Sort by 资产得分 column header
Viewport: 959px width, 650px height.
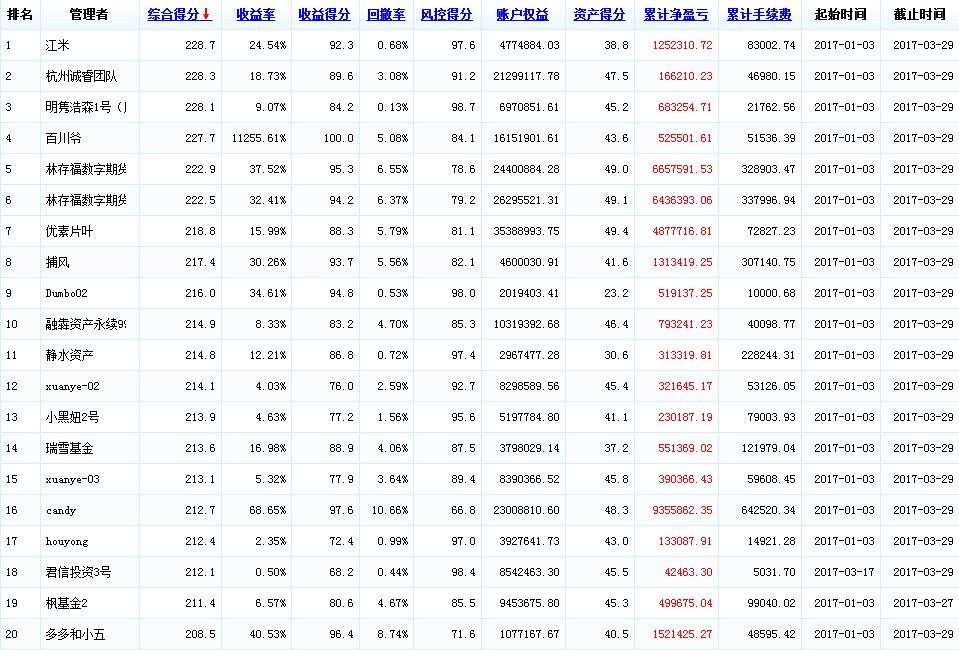tap(599, 14)
